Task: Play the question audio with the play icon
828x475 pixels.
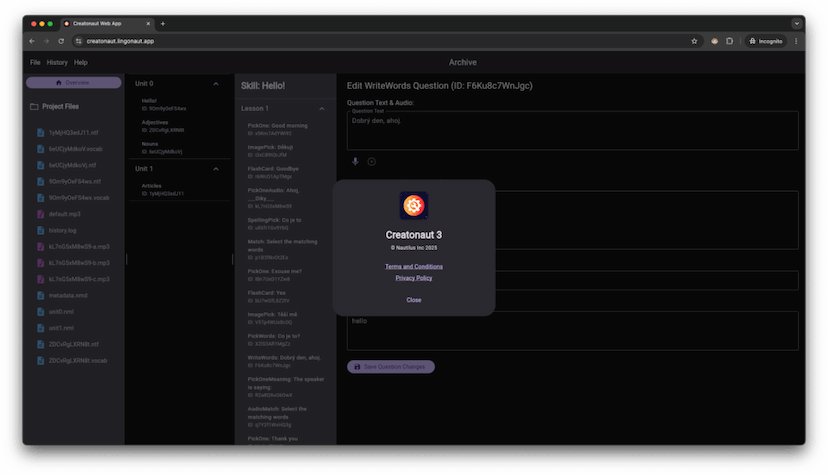Action: tap(372, 162)
